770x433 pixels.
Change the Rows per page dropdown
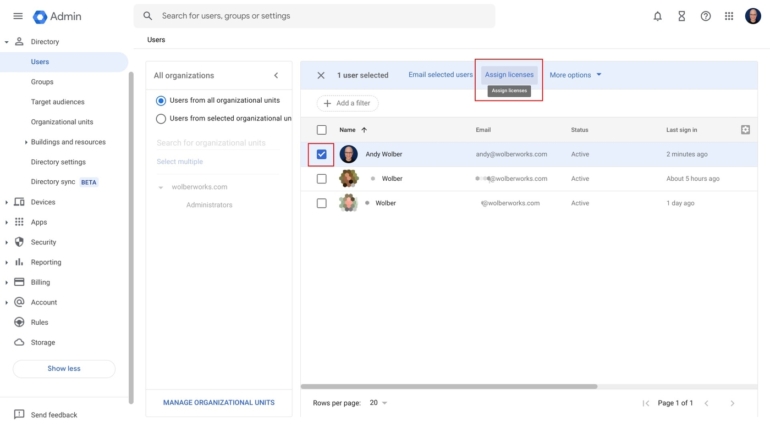378,403
